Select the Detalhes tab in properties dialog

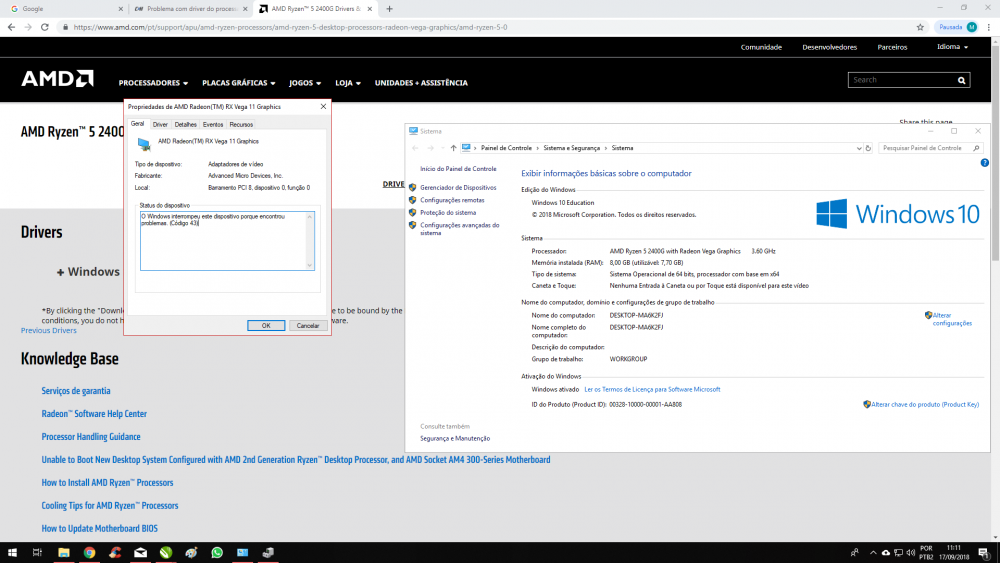(186, 124)
